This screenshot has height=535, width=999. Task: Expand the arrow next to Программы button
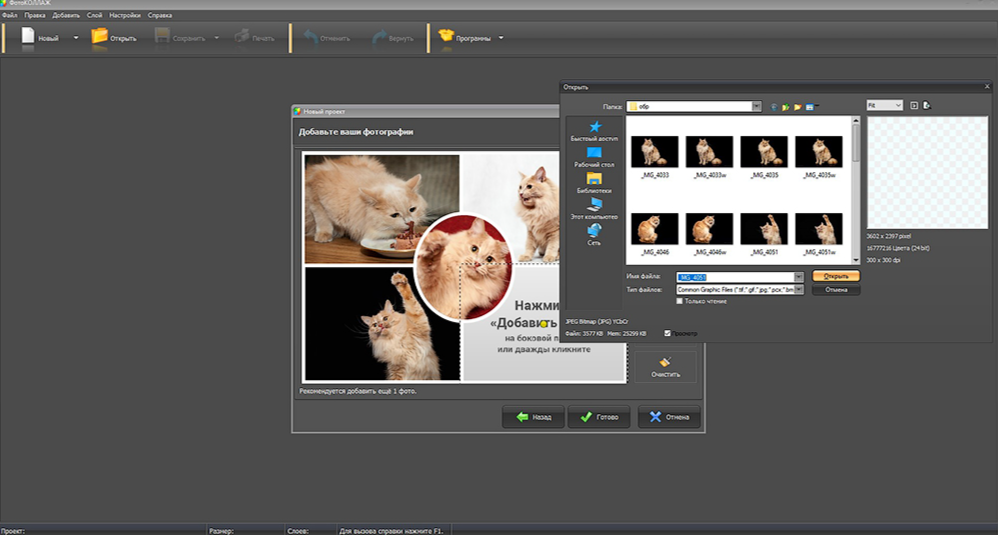tap(501, 38)
